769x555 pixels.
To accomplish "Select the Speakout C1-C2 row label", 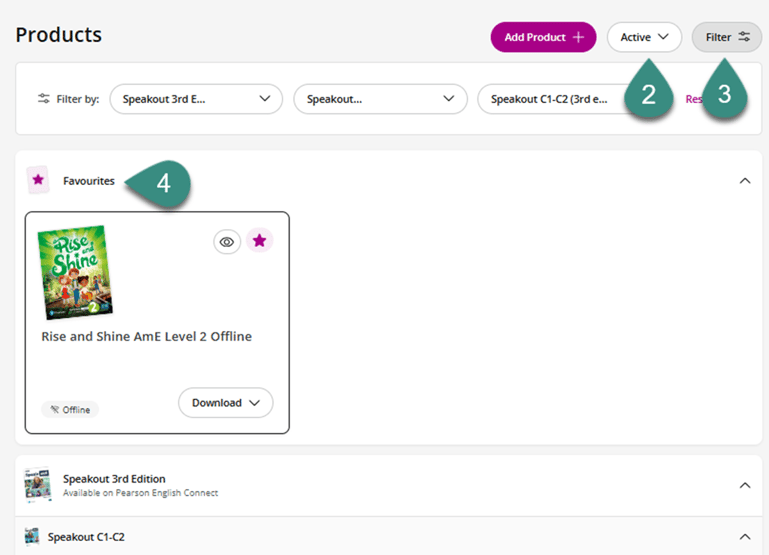I will [x=86, y=537].
